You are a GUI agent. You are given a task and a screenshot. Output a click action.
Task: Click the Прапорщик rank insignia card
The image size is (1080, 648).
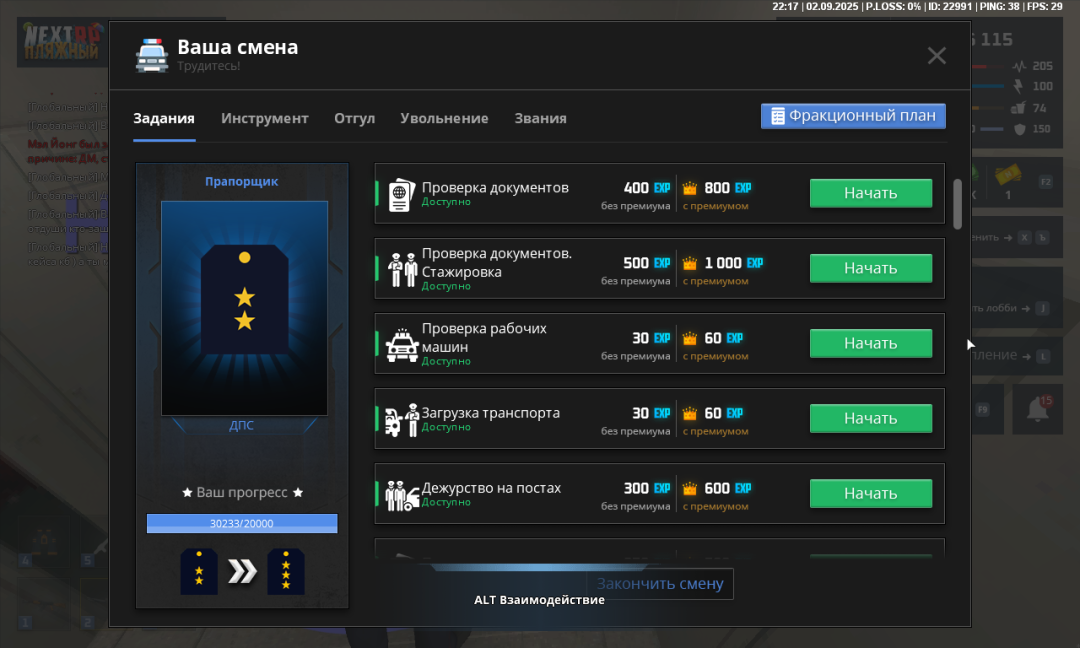(x=244, y=308)
